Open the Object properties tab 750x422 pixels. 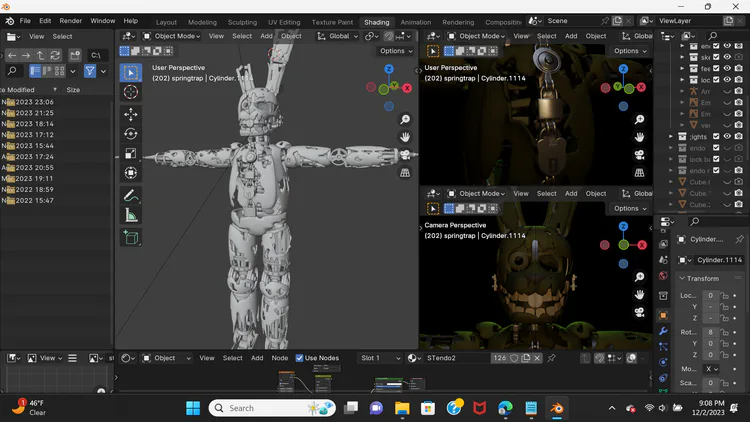pos(663,315)
